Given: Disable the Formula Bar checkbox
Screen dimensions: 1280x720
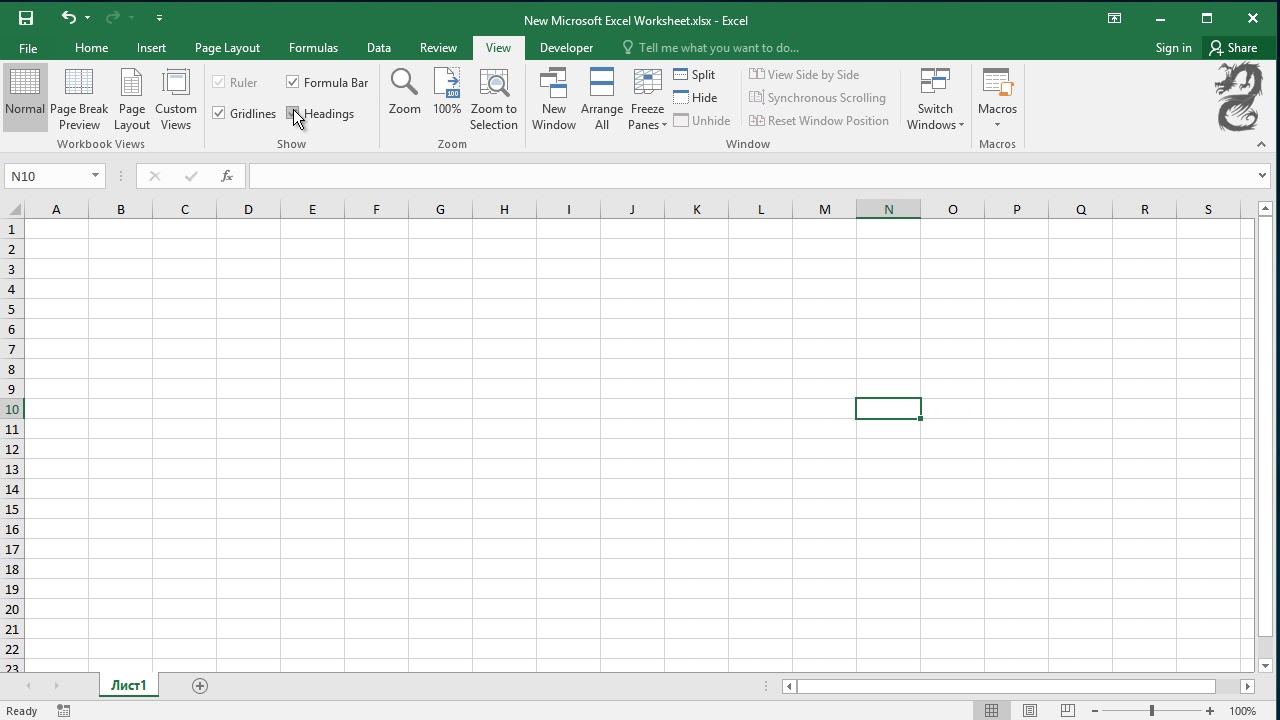Looking at the screenshot, I should [293, 83].
